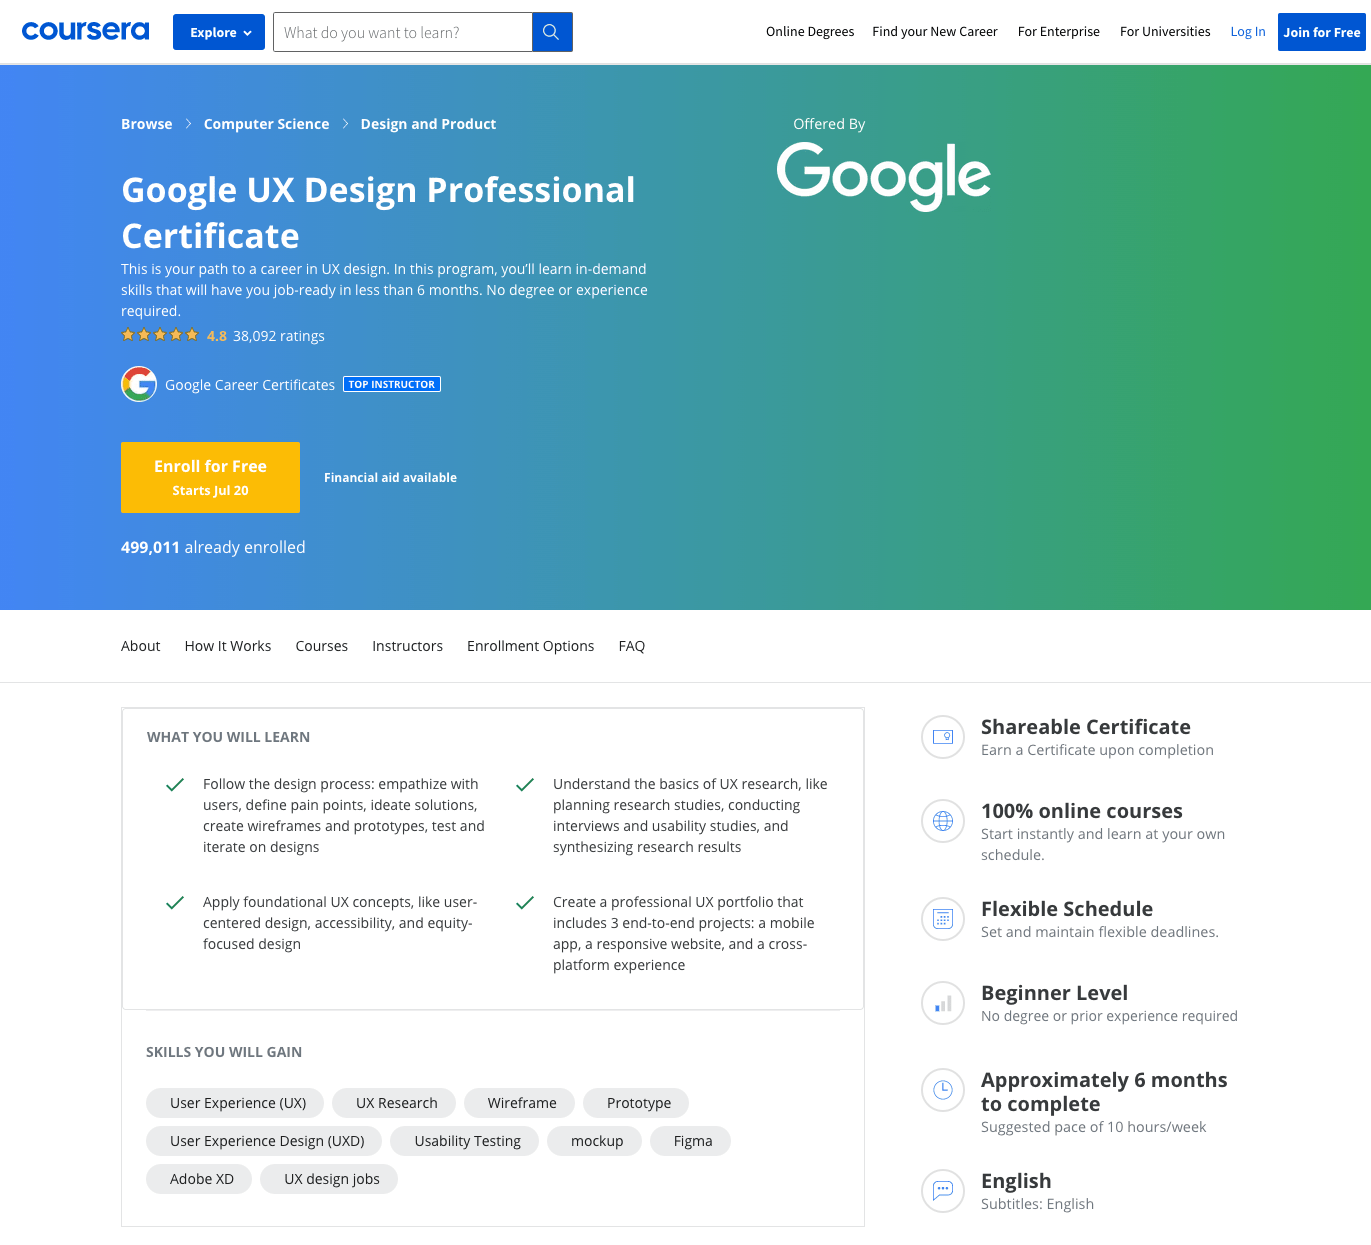Click the Shareable Certificate badge icon
Viewport: 1371px width, 1245px height.
pyautogui.click(x=942, y=737)
